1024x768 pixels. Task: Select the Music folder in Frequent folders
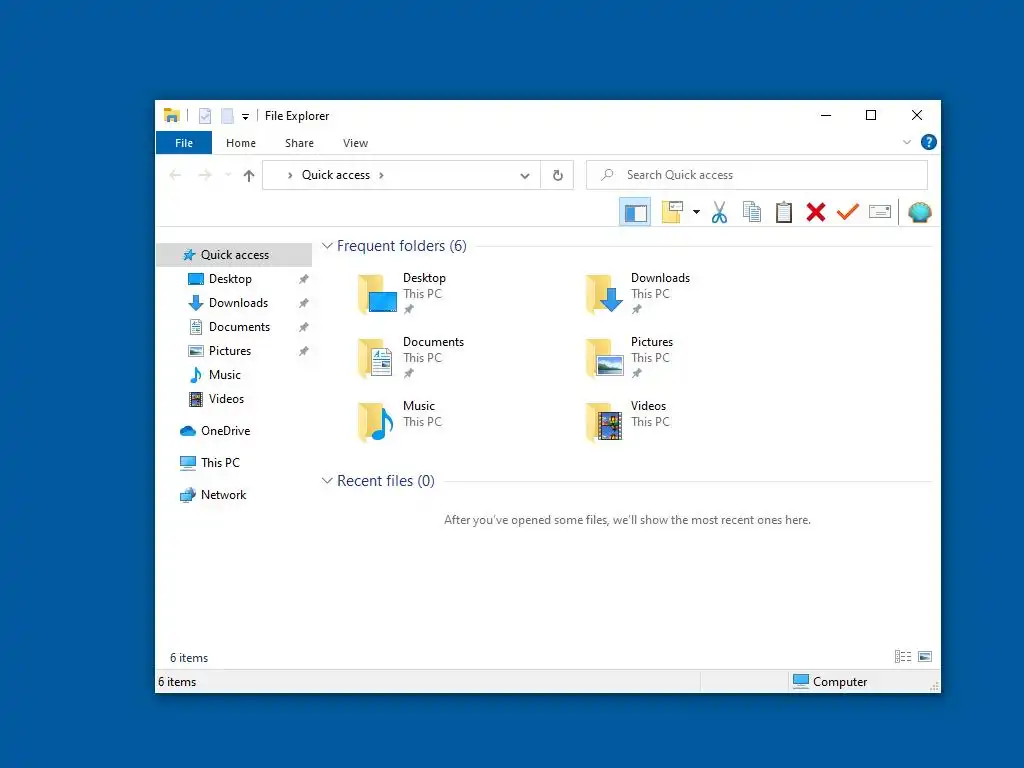[x=400, y=422]
